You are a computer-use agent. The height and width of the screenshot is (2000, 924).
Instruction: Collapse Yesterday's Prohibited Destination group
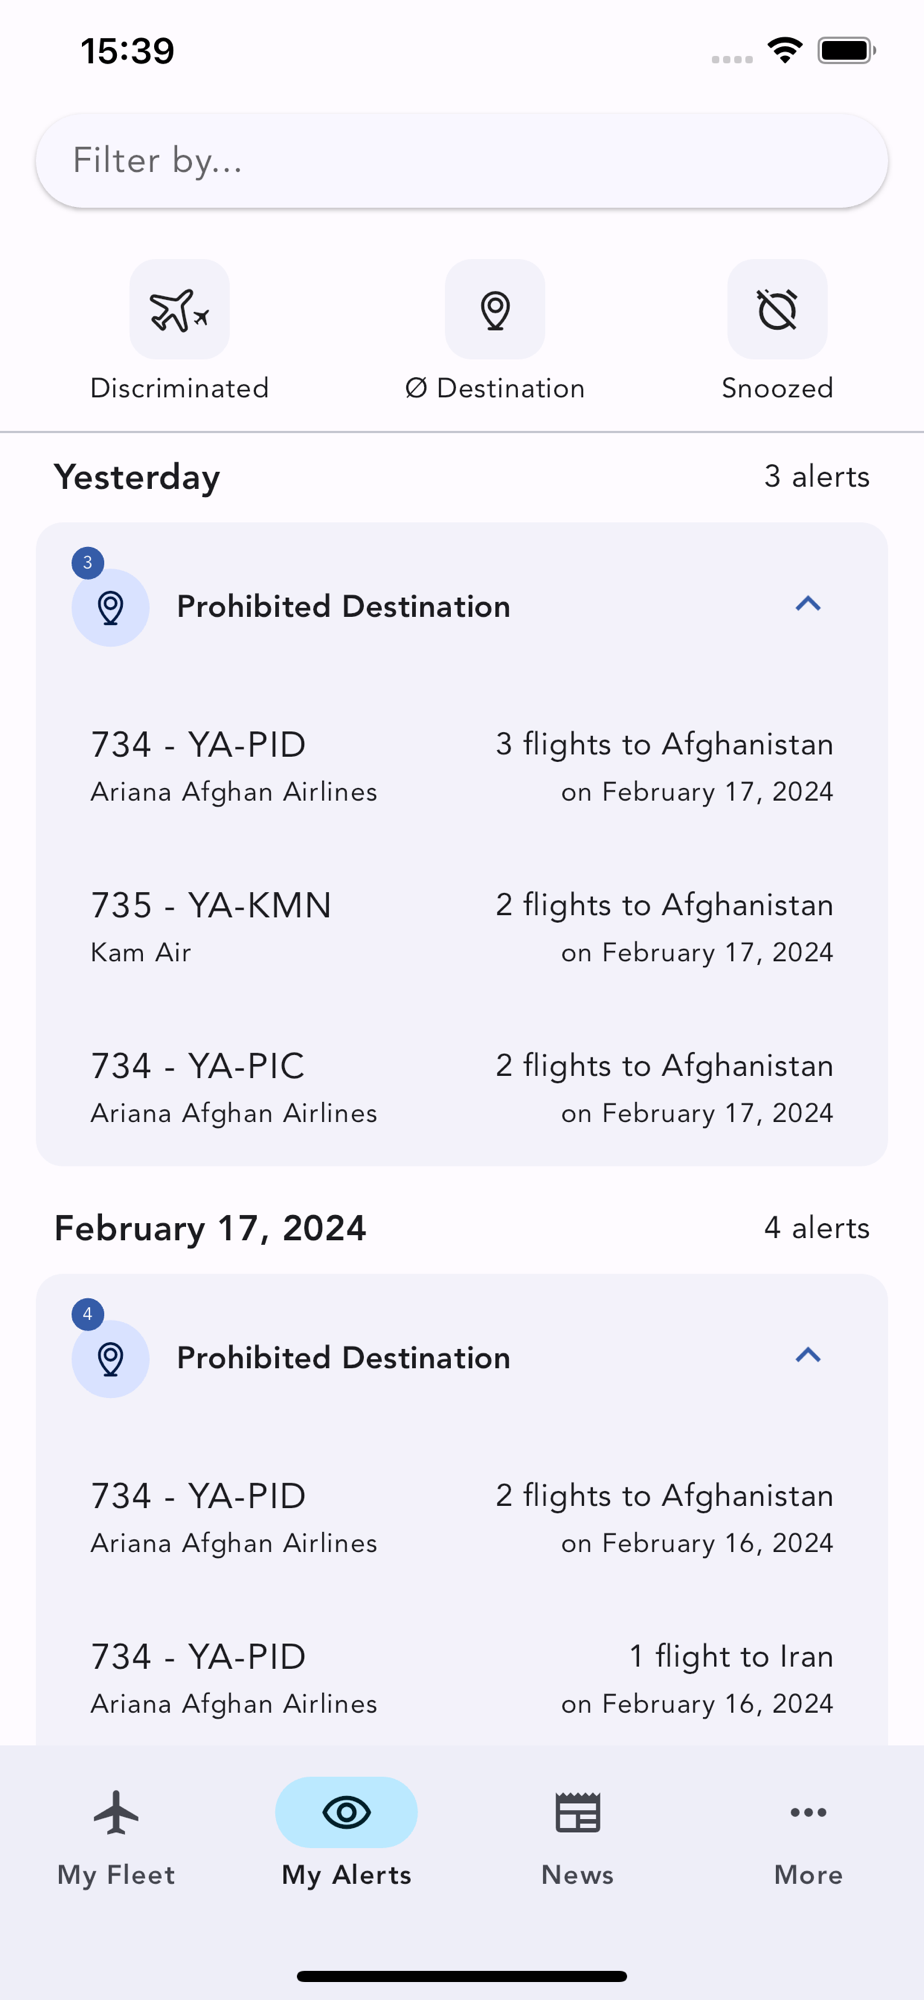808,604
